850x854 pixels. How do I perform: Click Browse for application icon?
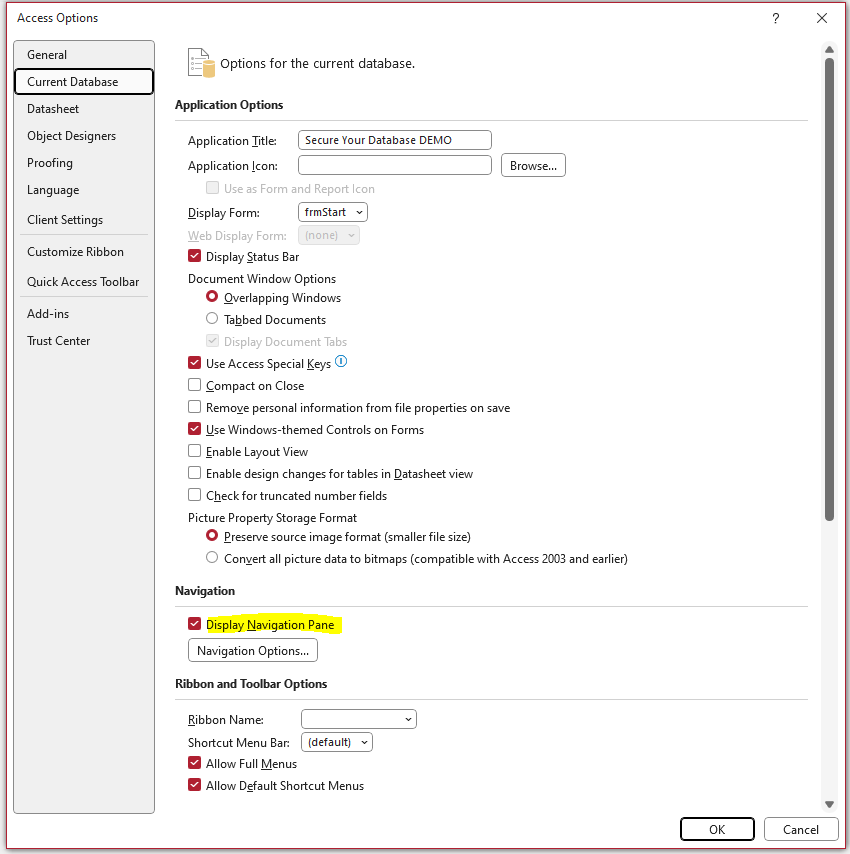533,166
